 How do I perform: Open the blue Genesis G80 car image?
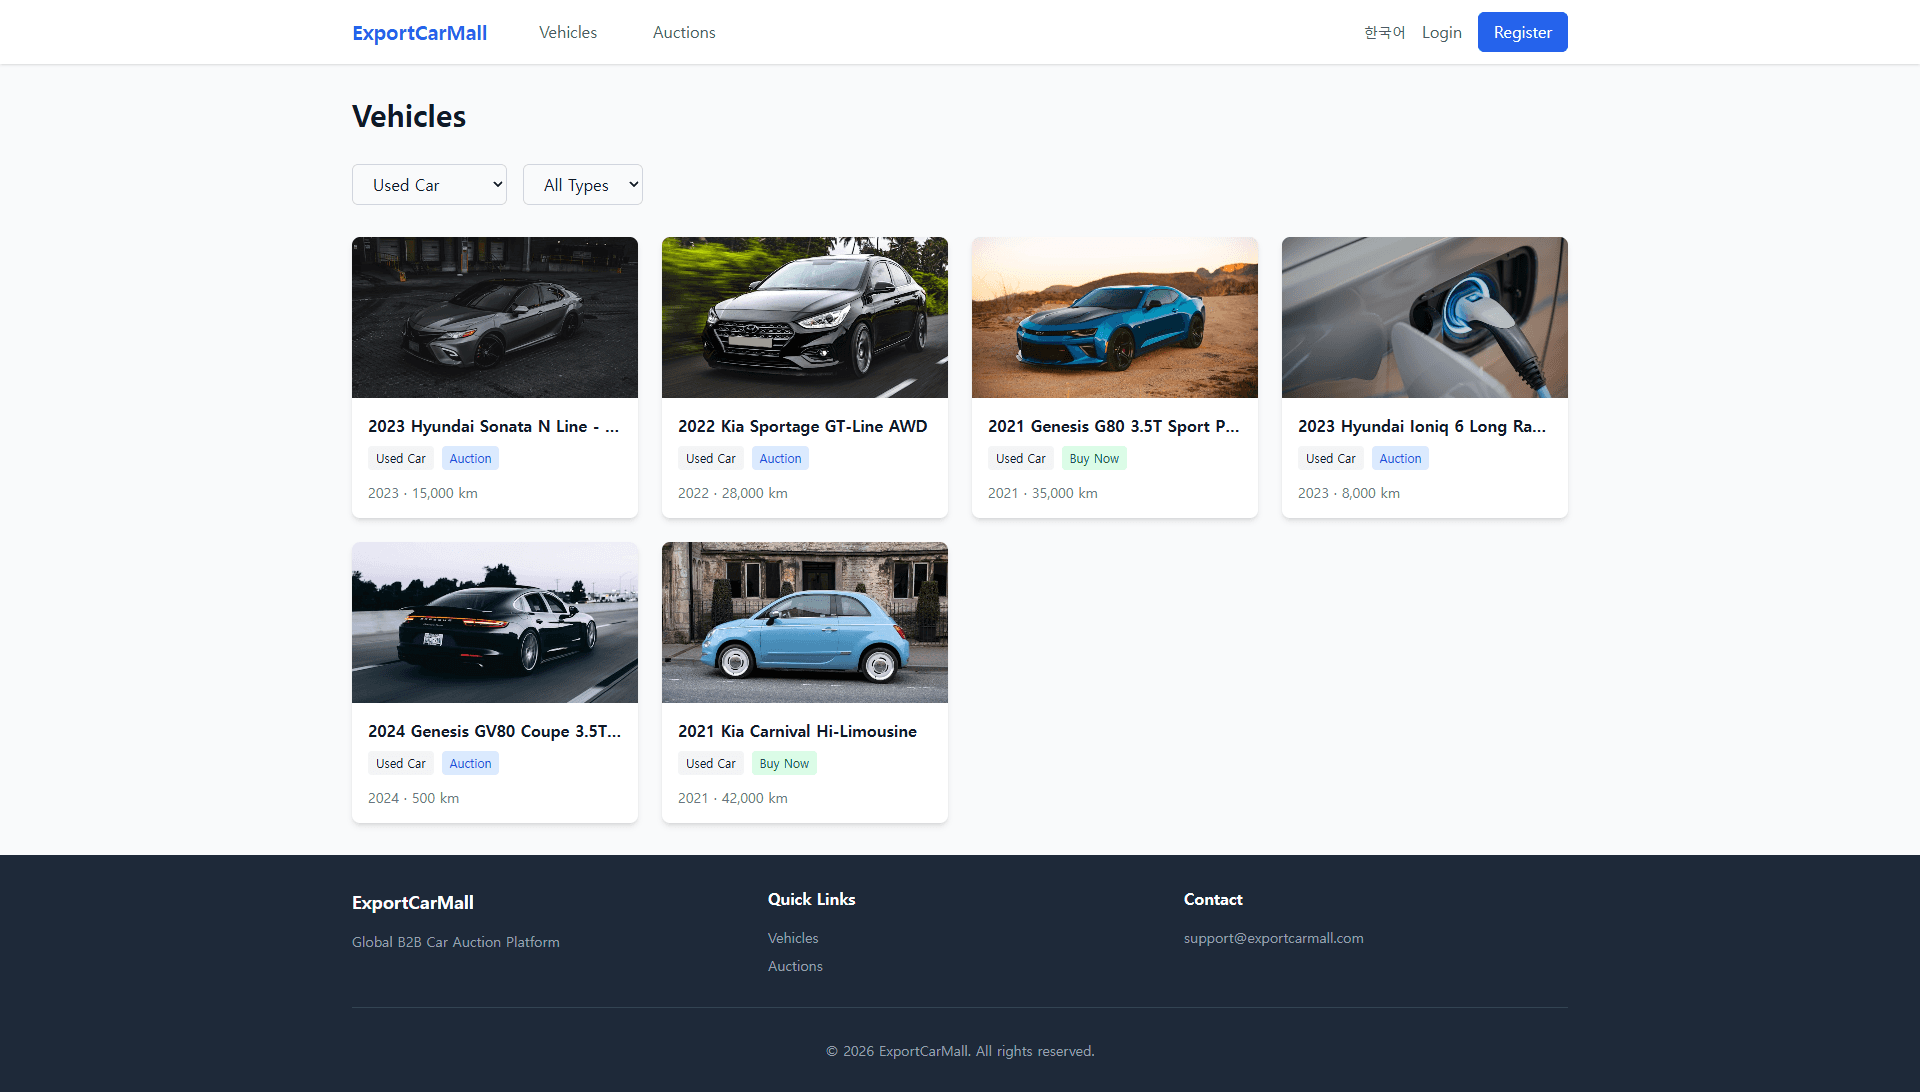pos(1114,317)
